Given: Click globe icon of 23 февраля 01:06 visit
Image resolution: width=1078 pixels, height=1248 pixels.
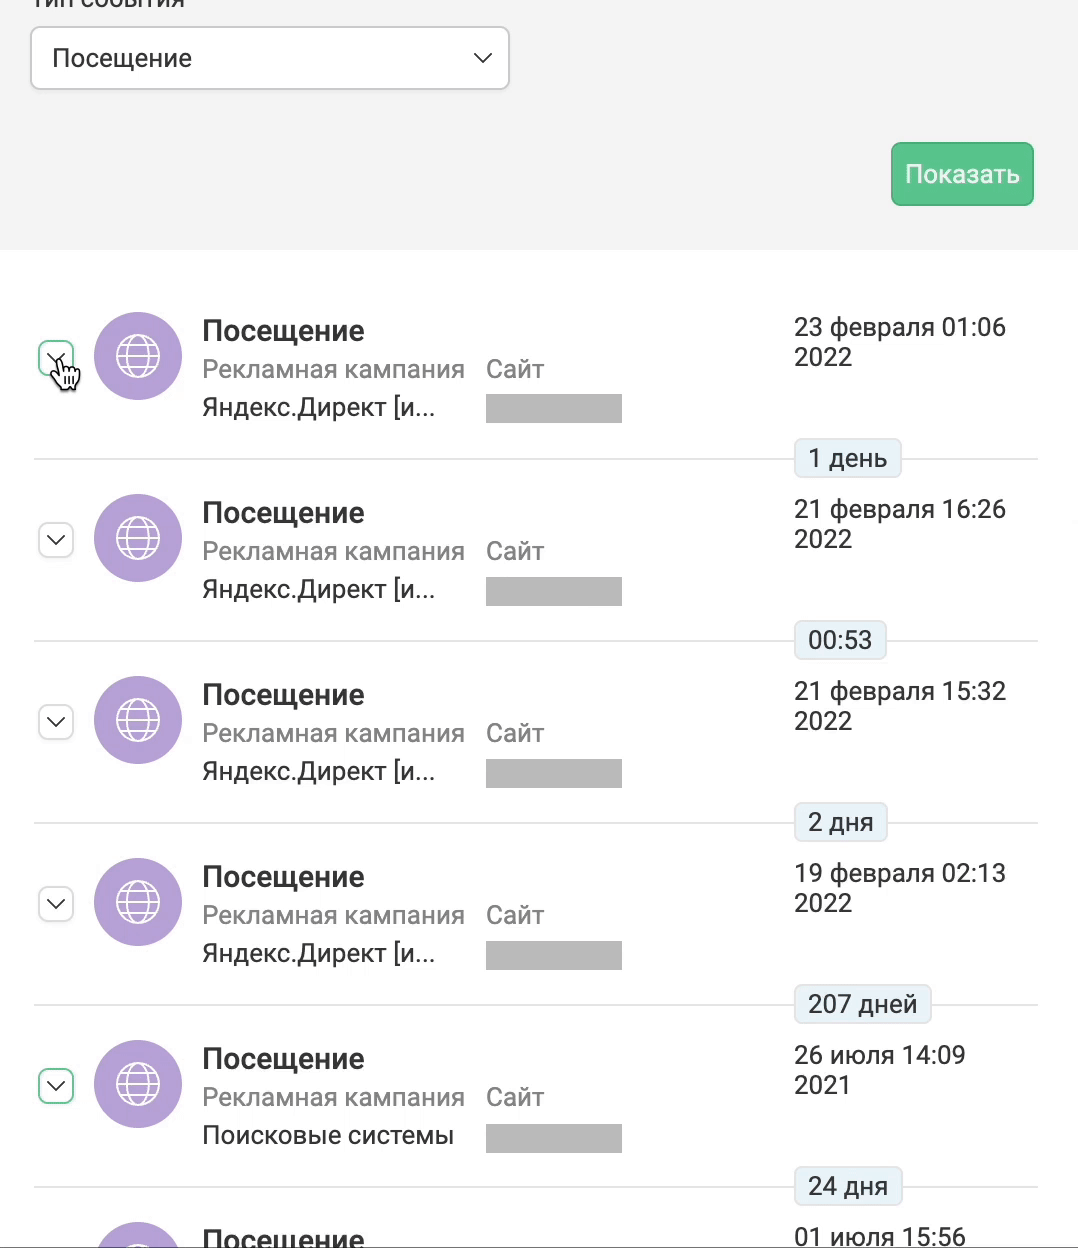Looking at the screenshot, I should coord(138,356).
